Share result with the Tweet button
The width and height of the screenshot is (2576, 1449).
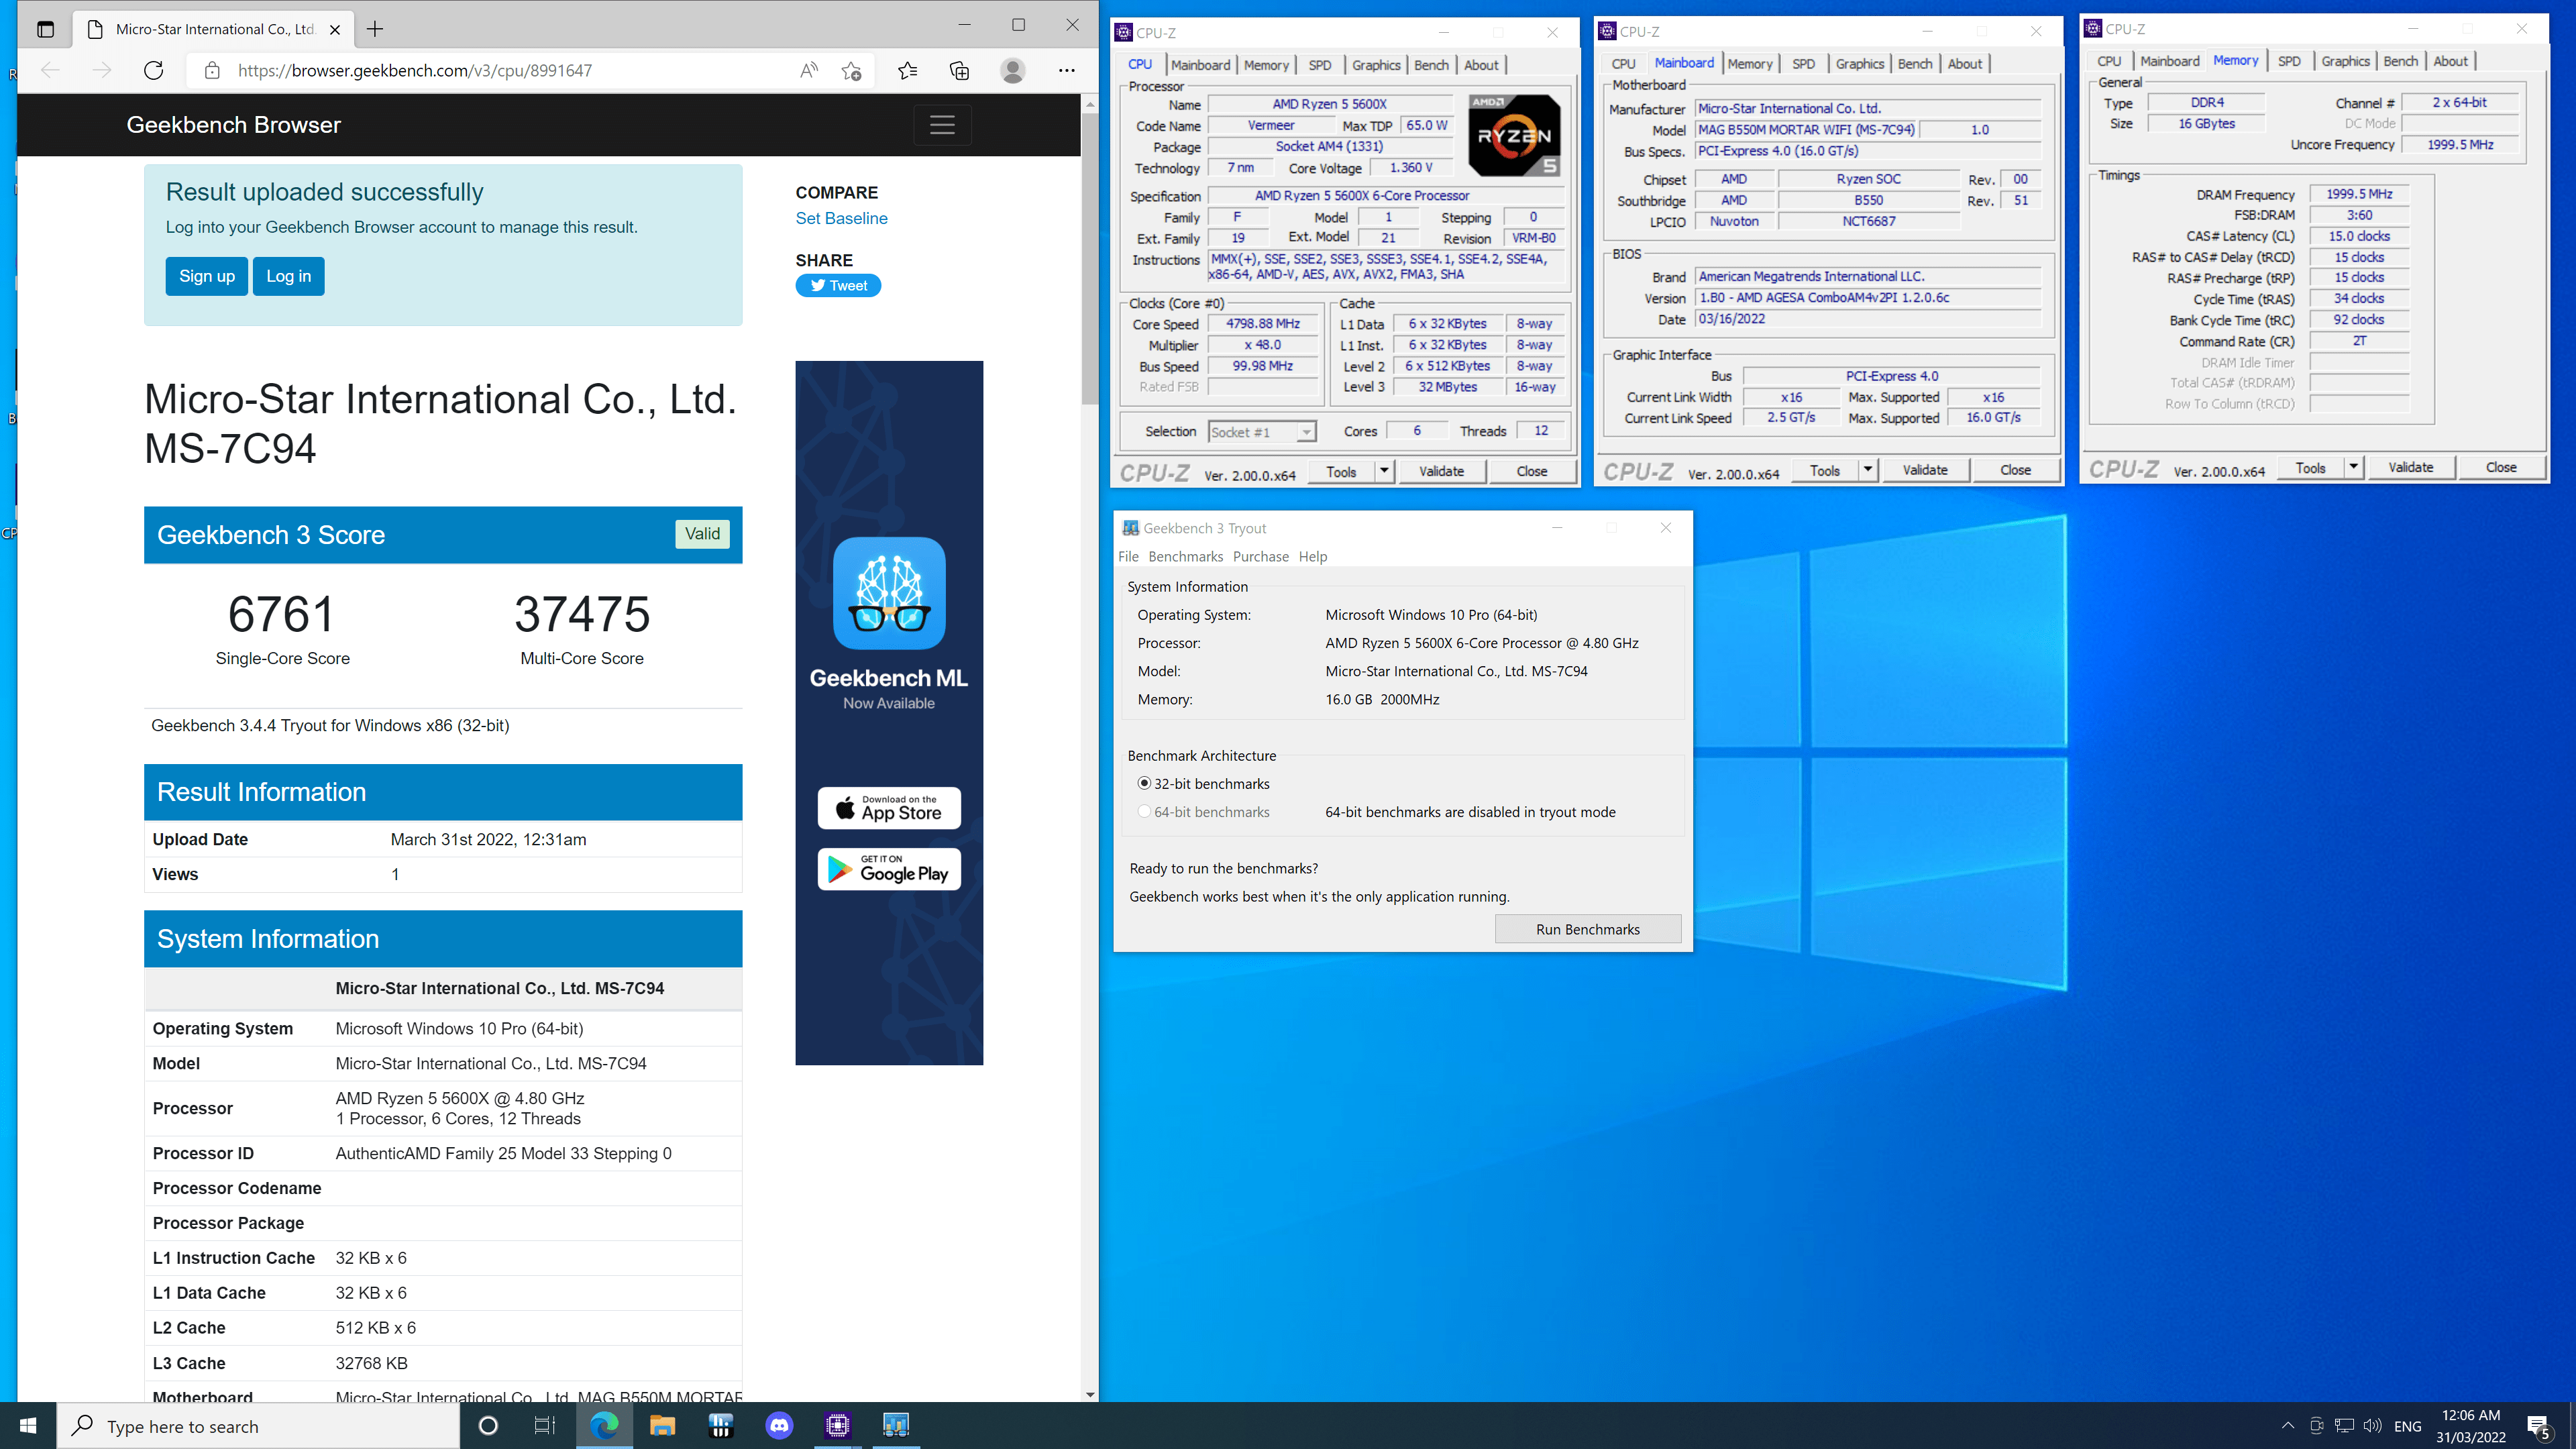coord(838,286)
